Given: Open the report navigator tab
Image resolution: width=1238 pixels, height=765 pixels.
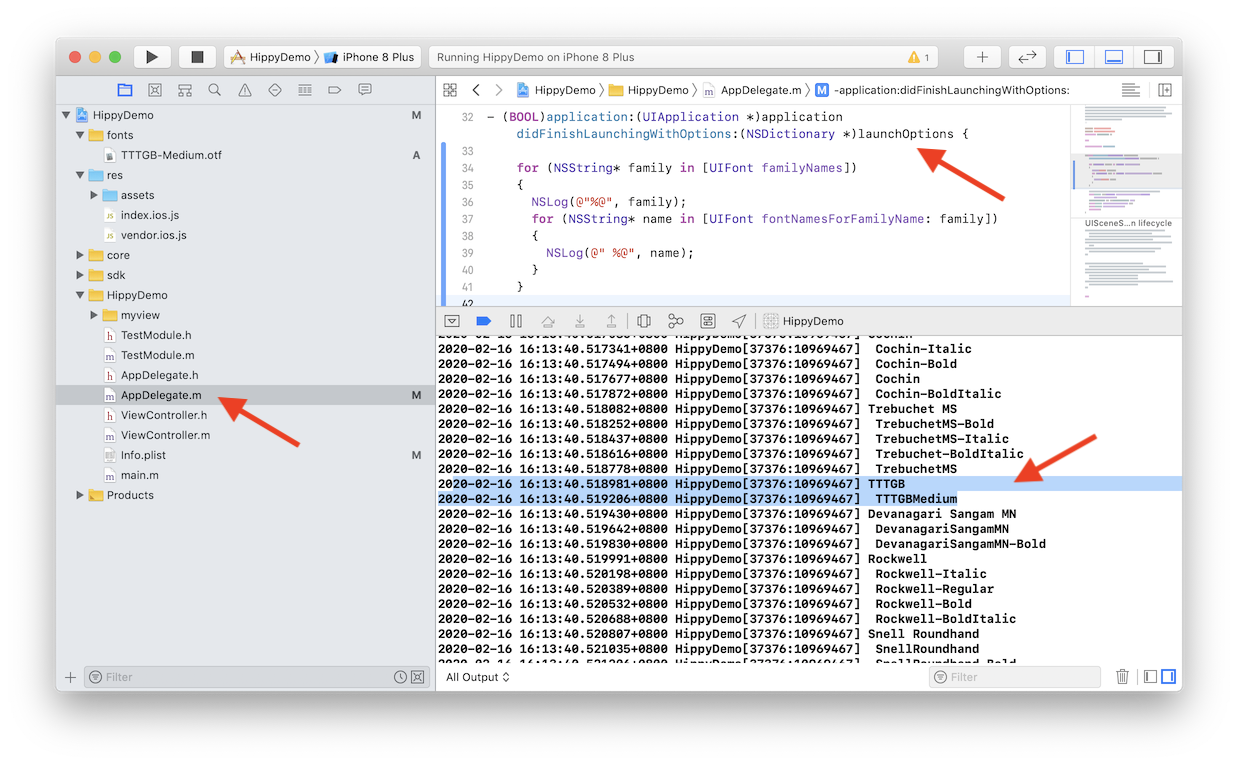Looking at the screenshot, I should pos(365,90).
